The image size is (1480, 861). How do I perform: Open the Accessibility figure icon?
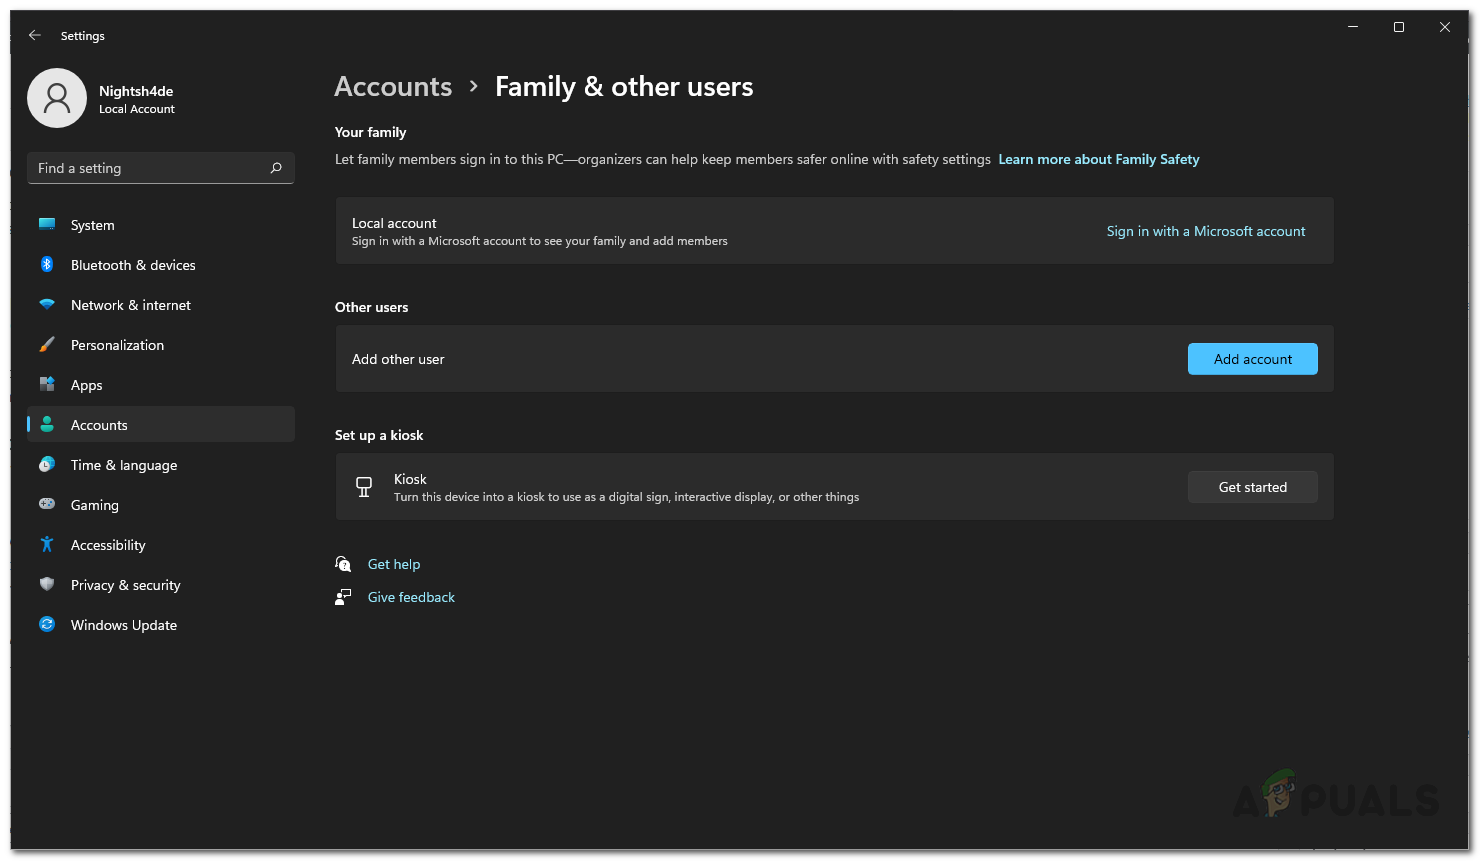47,545
